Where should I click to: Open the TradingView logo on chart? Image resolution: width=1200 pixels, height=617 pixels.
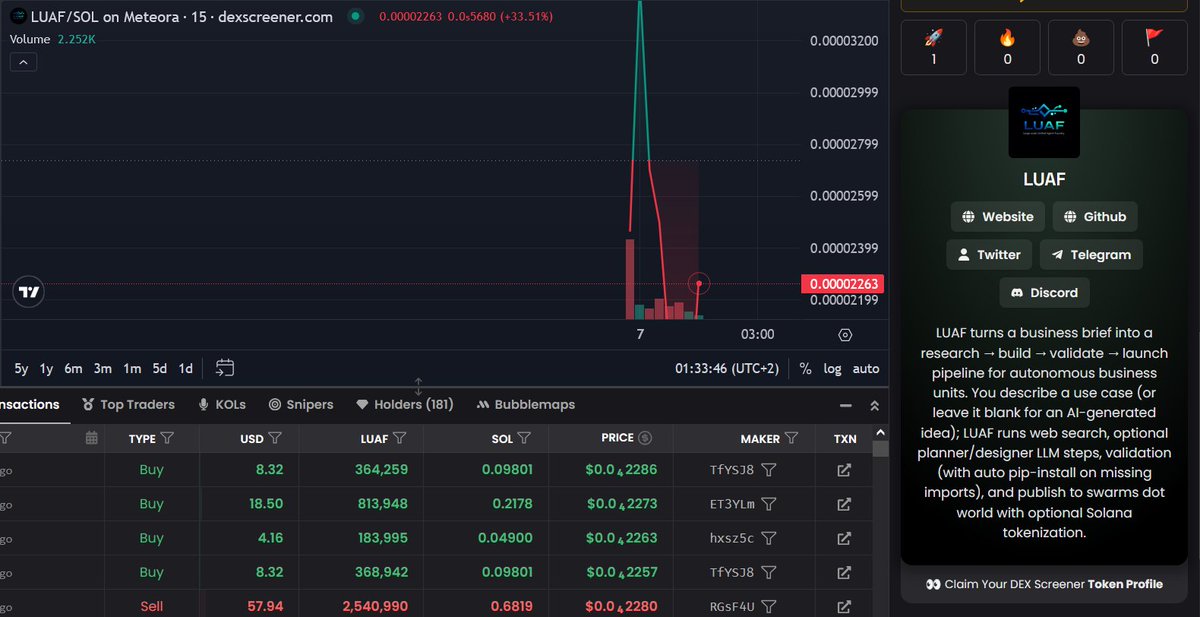coord(30,292)
